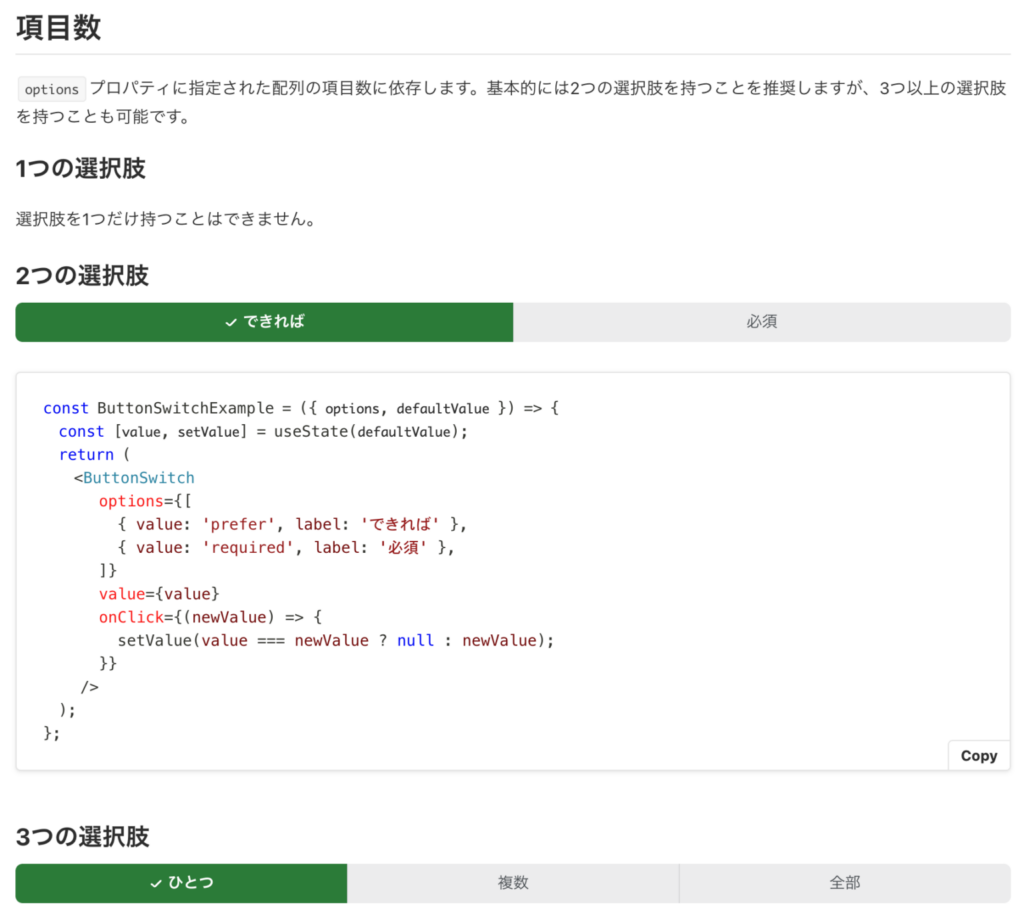Toggle the ひとつ option in three-choice switch

(x=180, y=883)
